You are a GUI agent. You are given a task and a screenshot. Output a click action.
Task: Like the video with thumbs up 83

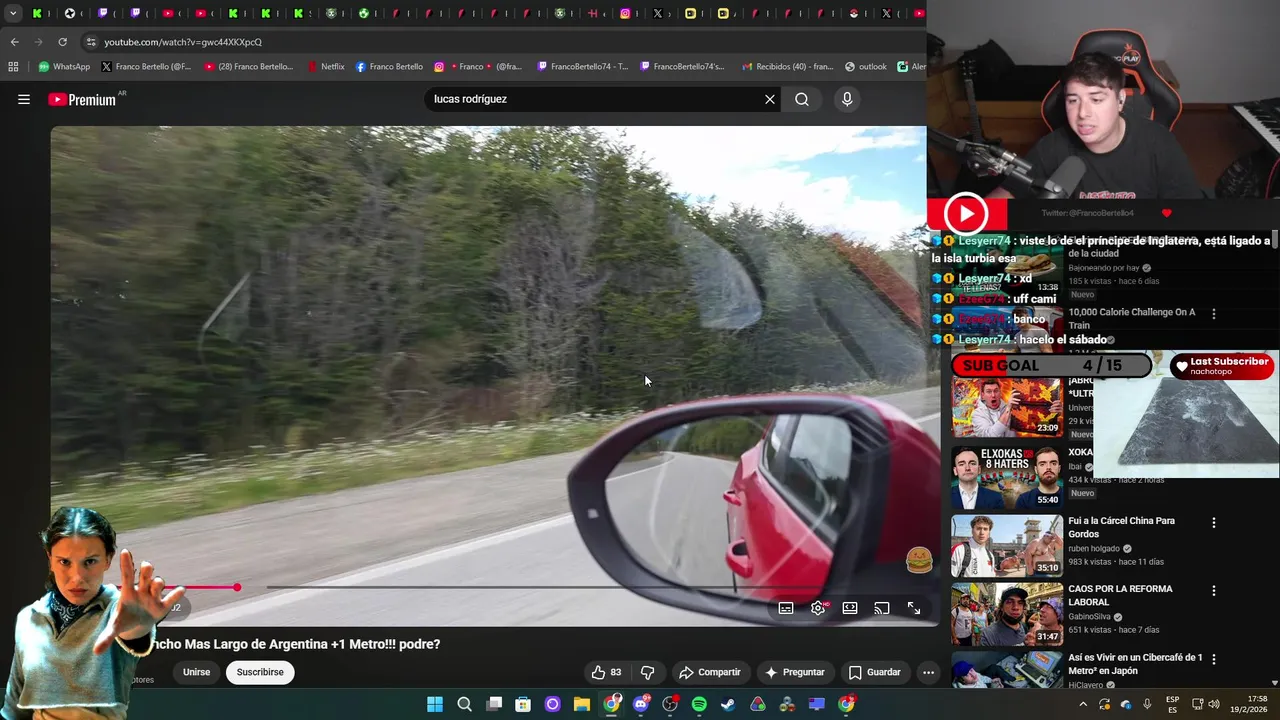click(606, 672)
